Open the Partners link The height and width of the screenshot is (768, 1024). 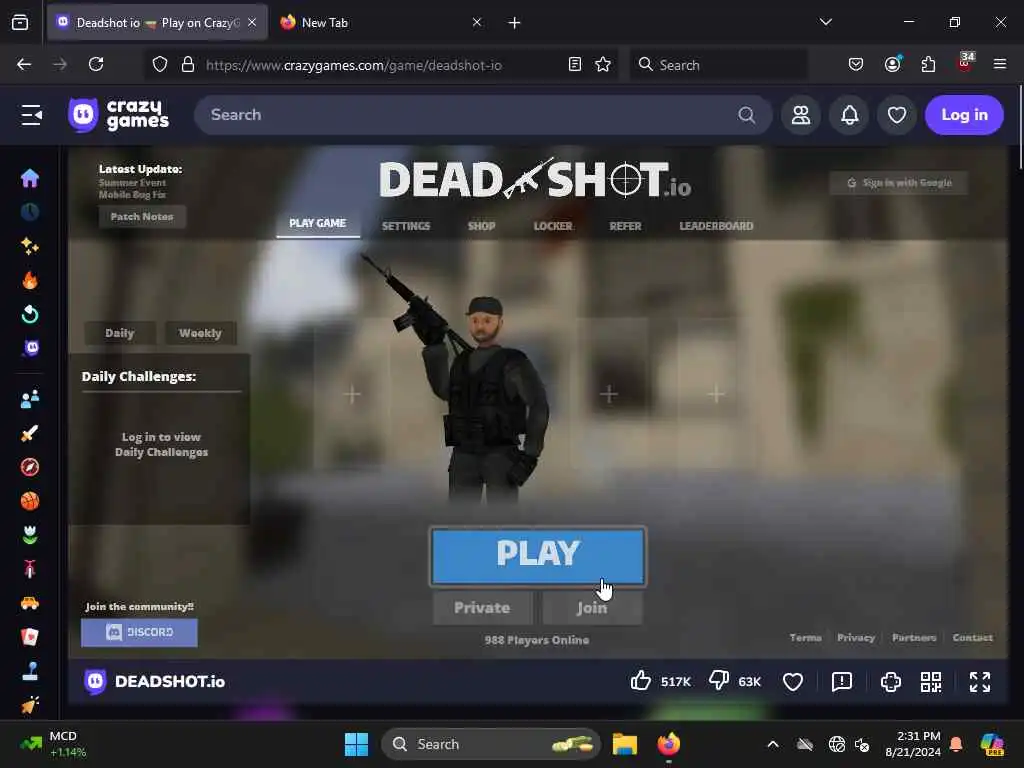pos(914,637)
